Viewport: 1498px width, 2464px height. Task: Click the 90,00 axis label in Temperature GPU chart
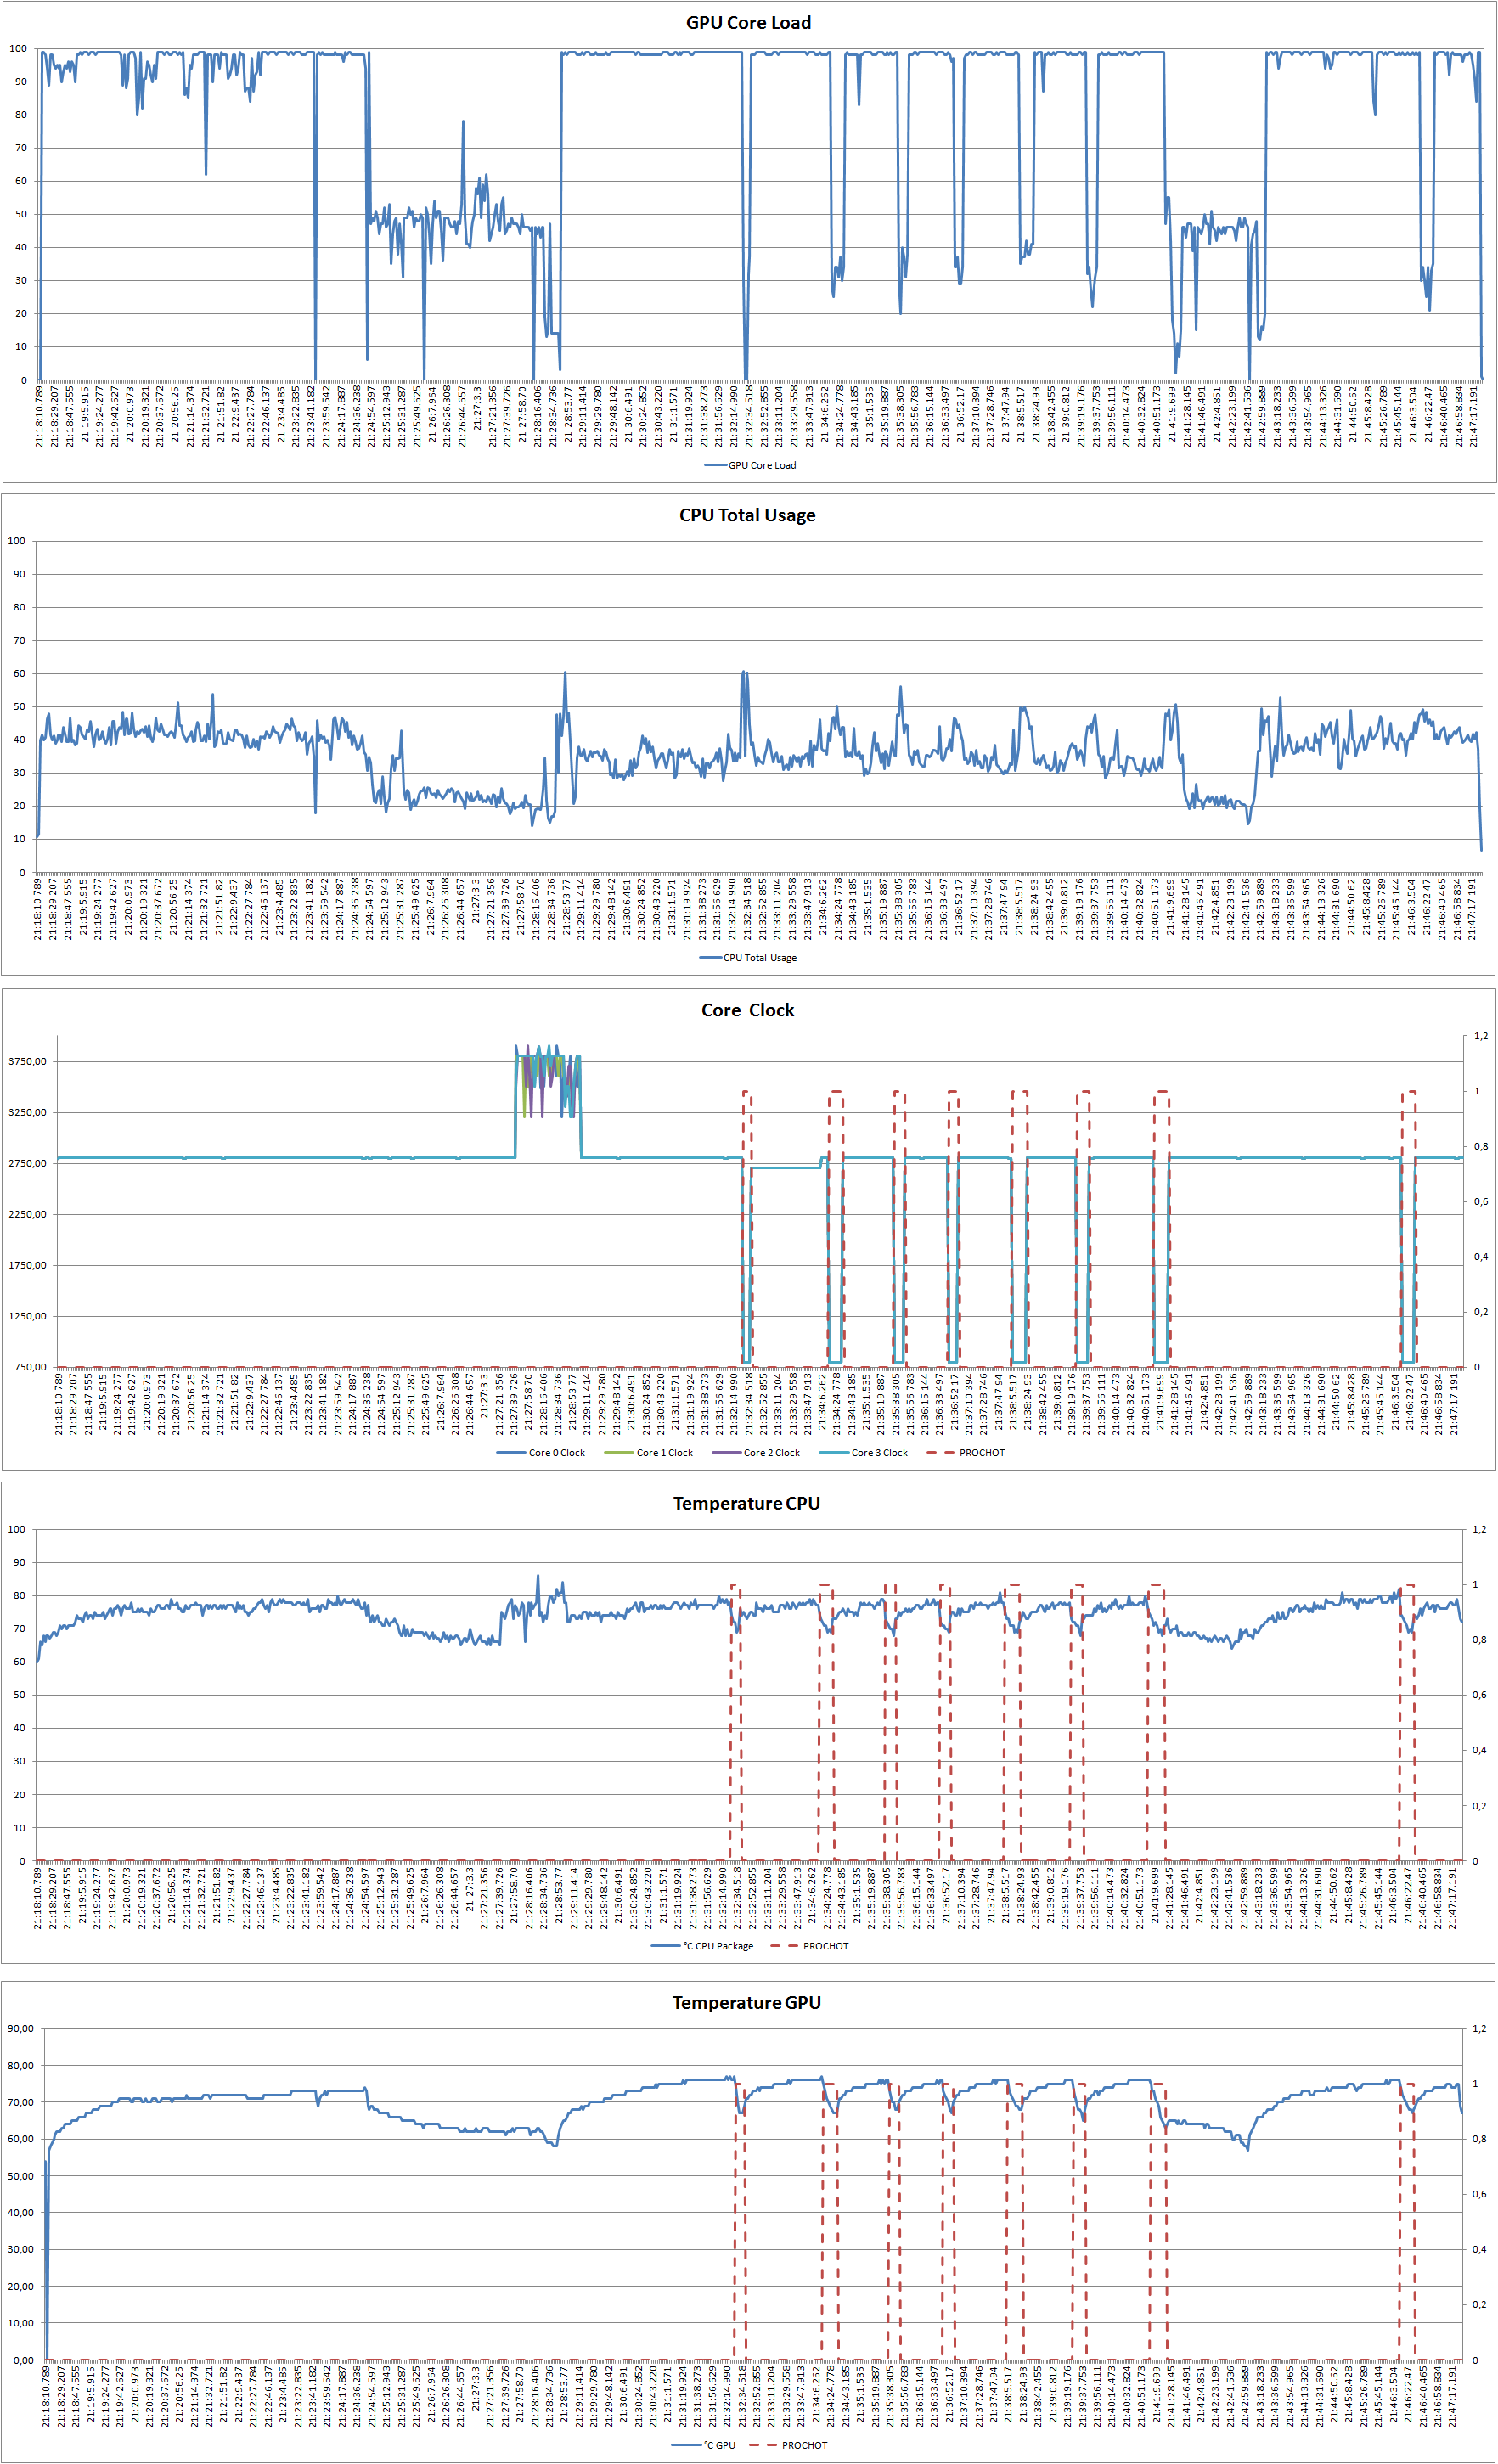(x=21, y=2028)
